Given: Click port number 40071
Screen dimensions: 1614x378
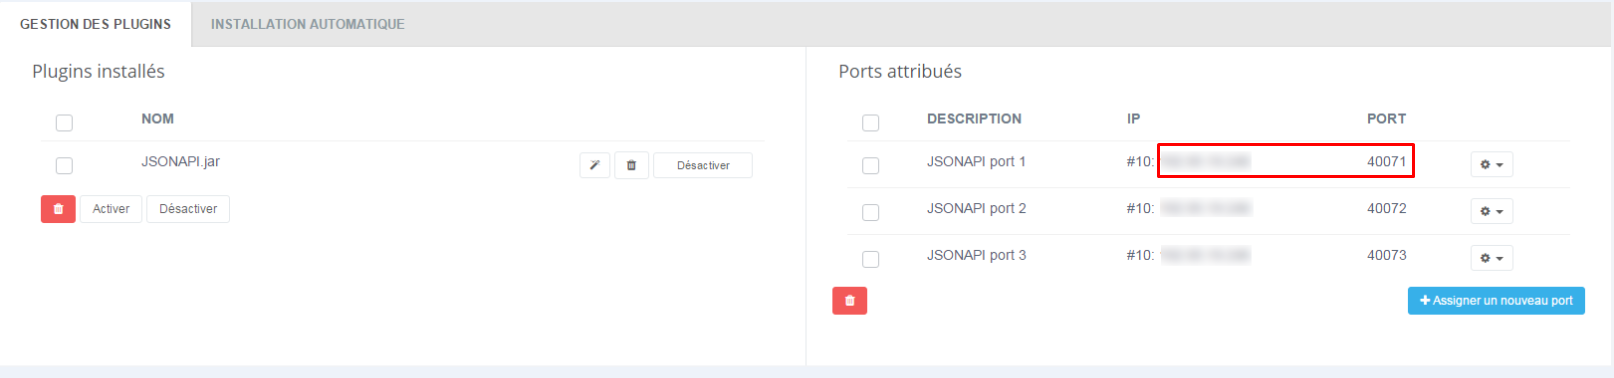Looking at the screenshot, I should (1386, 161).
